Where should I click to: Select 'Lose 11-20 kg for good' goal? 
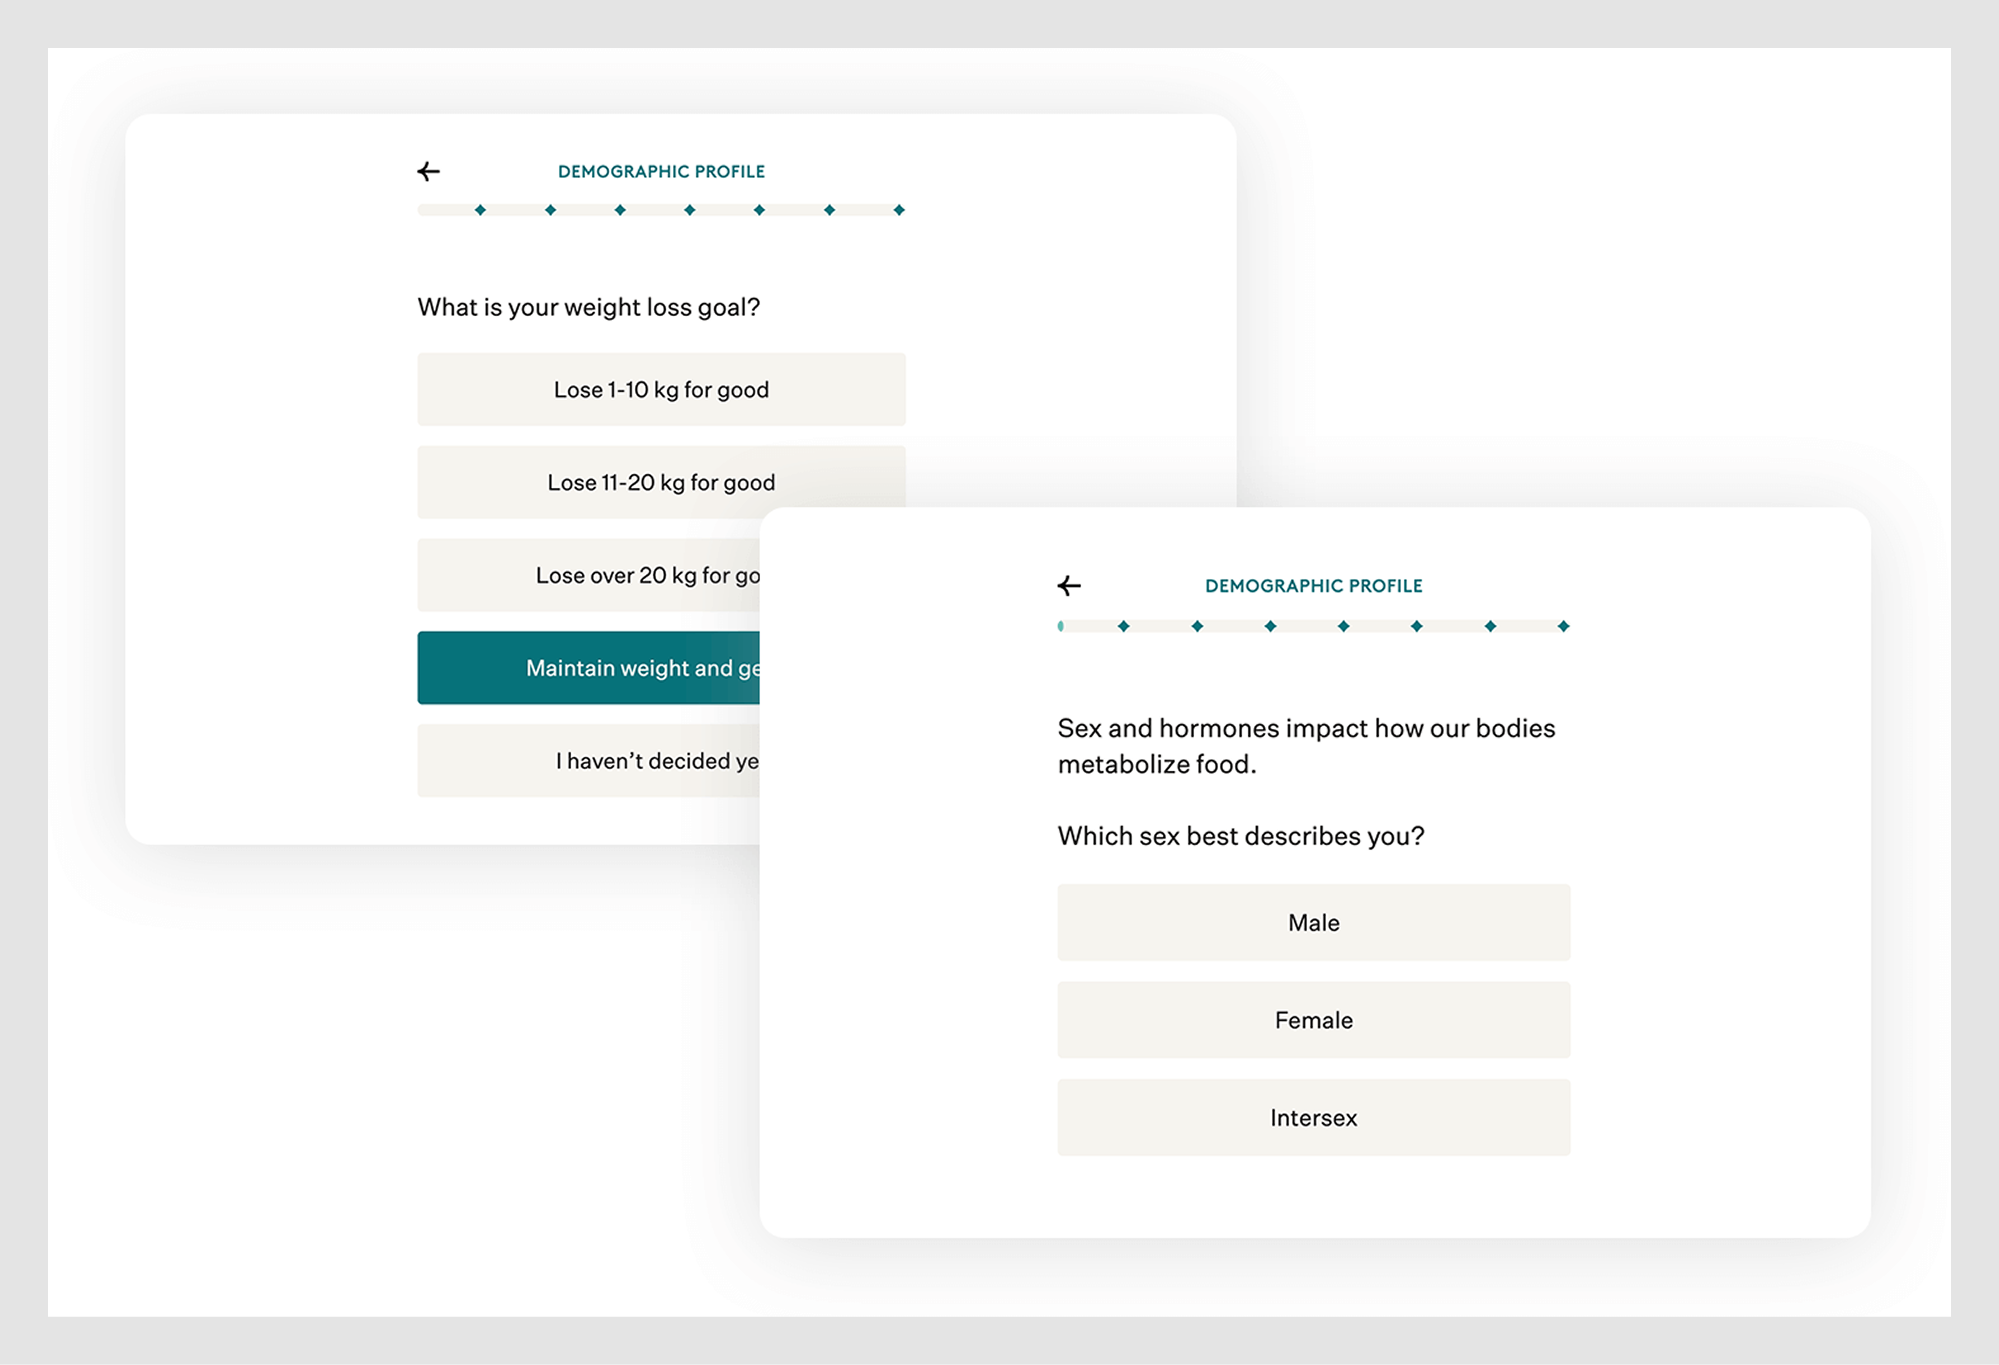660,482
